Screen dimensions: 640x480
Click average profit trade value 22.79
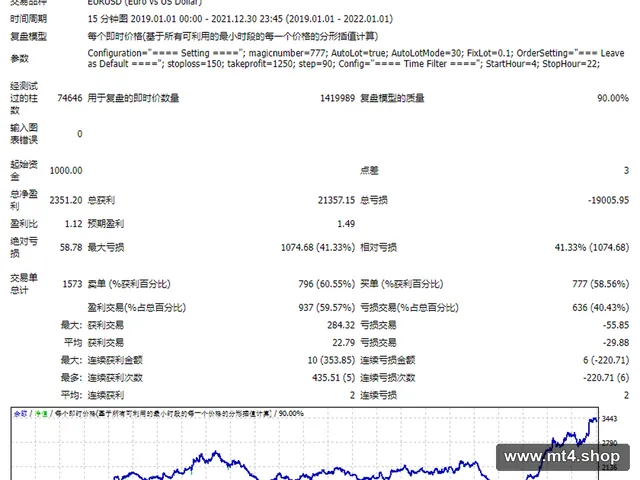pos(344,343)
